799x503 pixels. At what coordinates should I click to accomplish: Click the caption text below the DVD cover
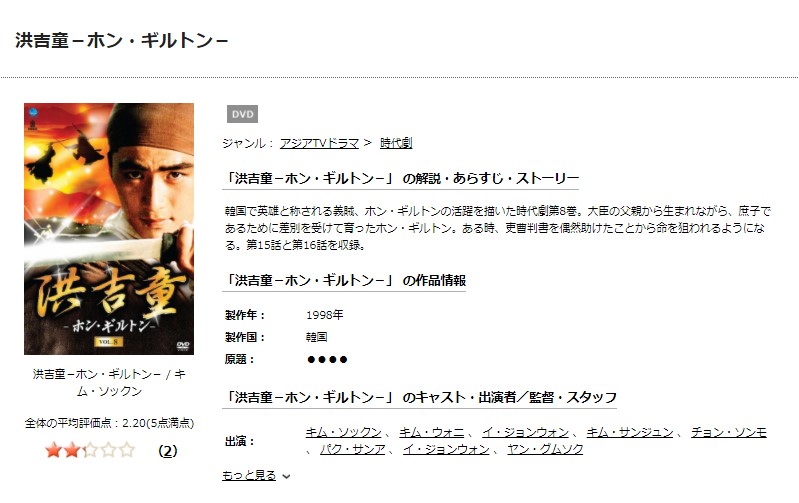point(109,383)
